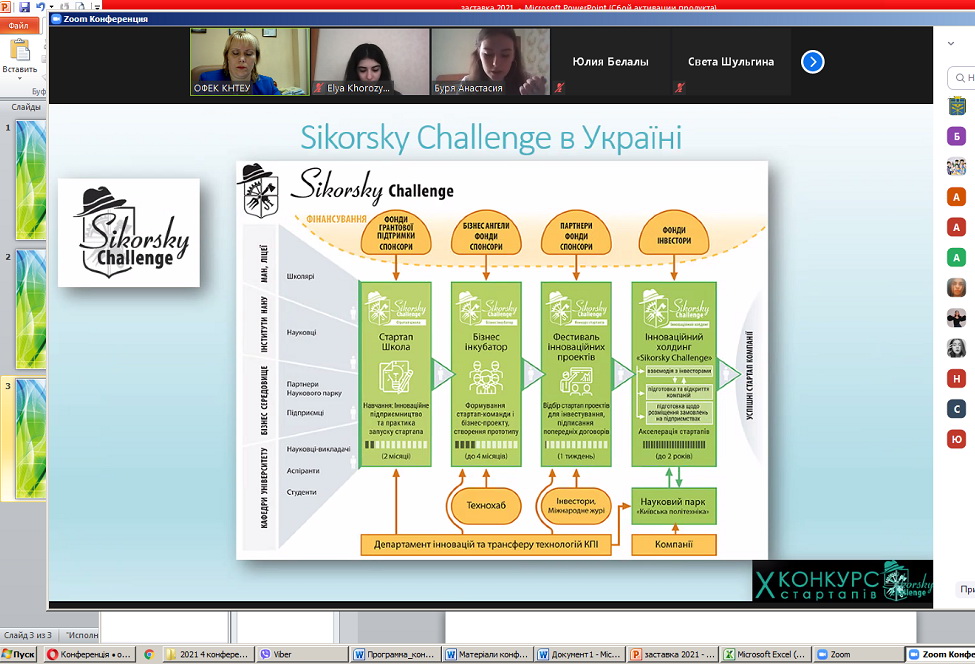Viewport: 975px width, 664px height.
Task: Click the Науковий парк green box
Action: (674, 505)
